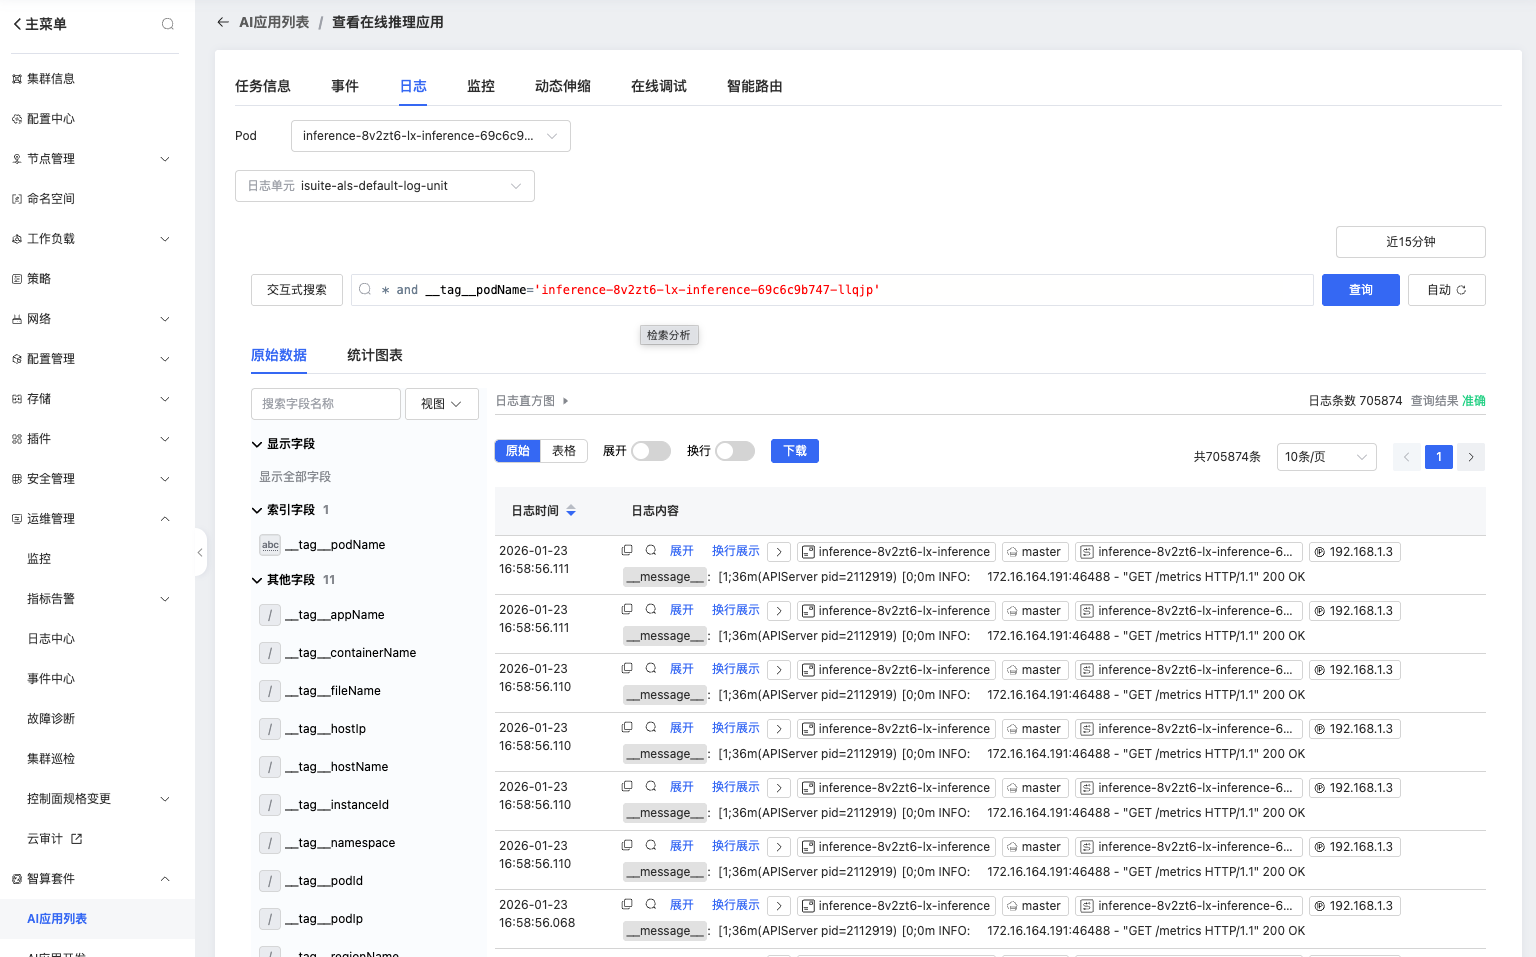Screen dimensions: 1536x957
Task: Enable the 换行 switch
Action: [x=734, y=451]
